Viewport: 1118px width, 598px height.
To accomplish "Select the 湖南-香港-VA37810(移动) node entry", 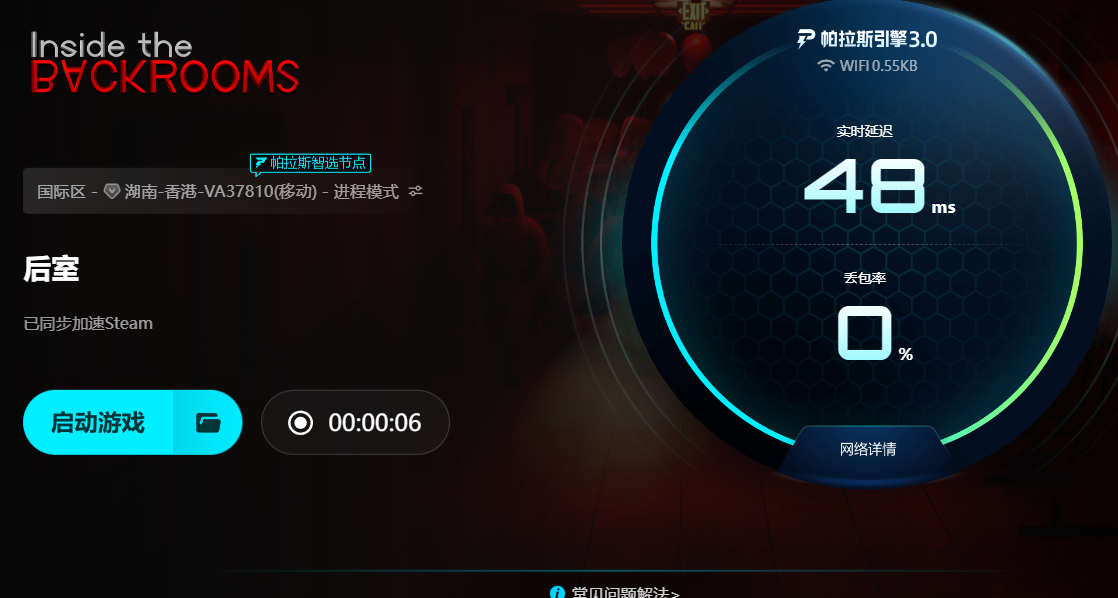I will coord(220,191).
